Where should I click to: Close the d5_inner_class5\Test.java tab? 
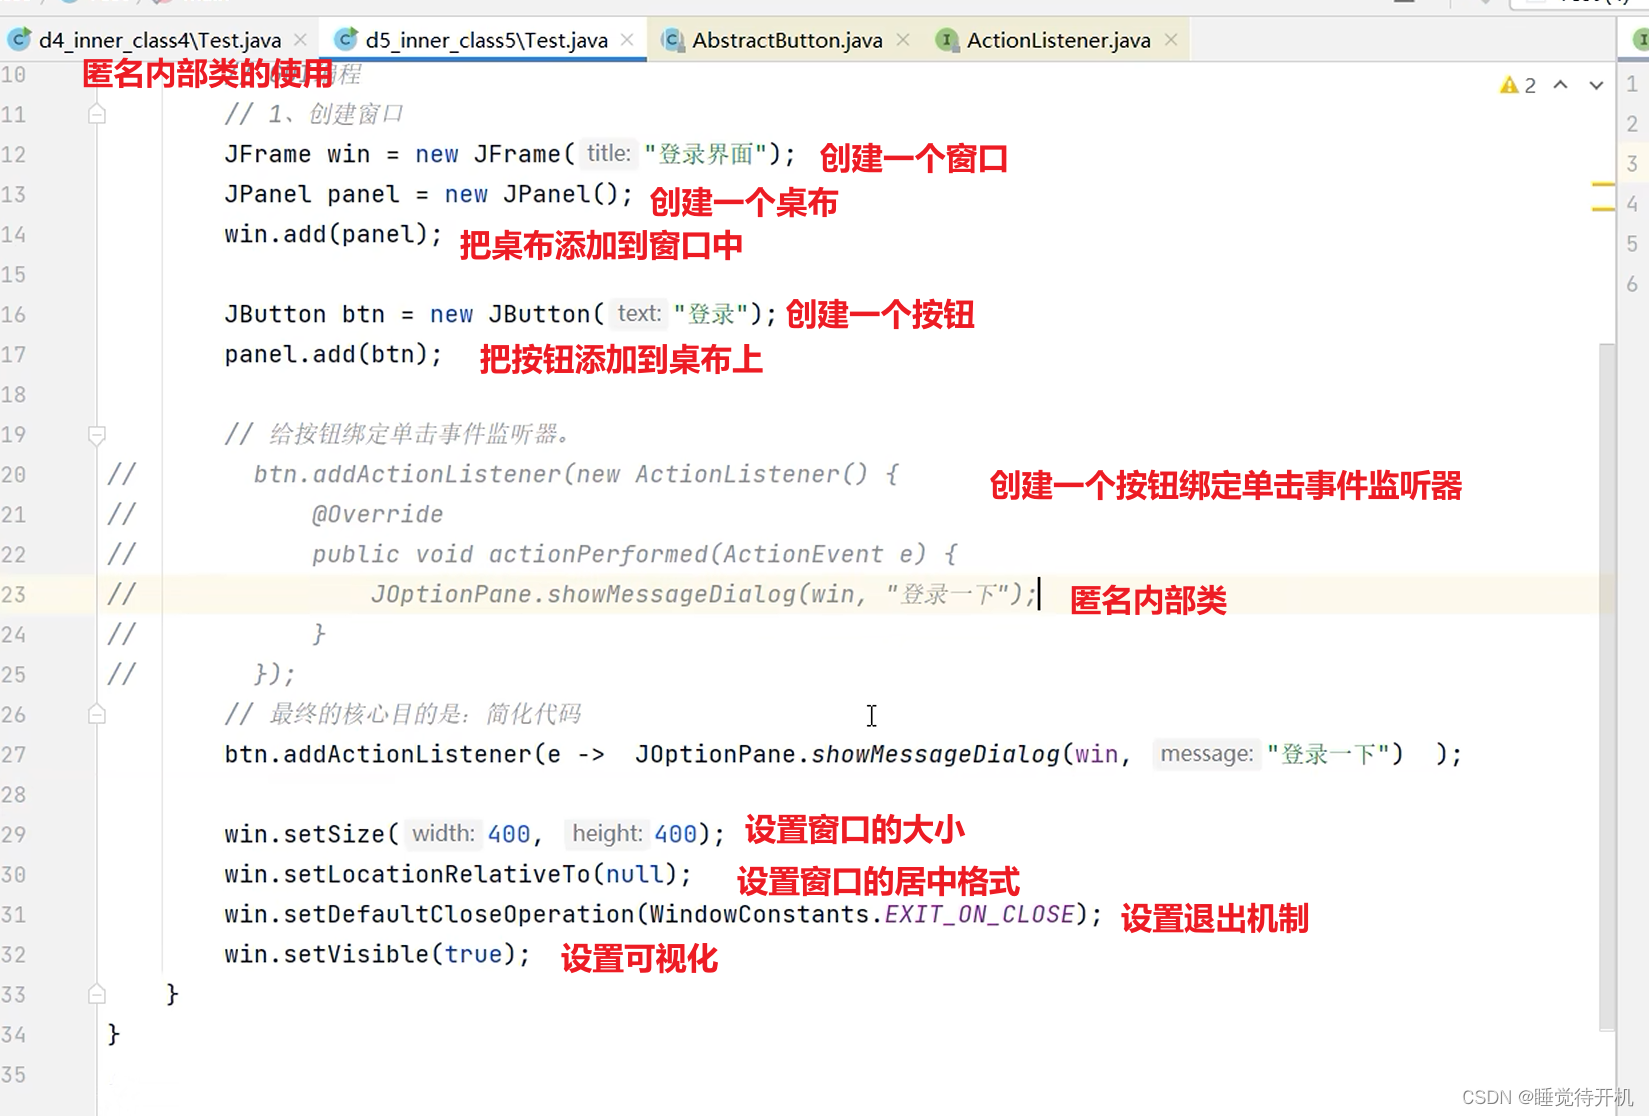coord(627,40)
